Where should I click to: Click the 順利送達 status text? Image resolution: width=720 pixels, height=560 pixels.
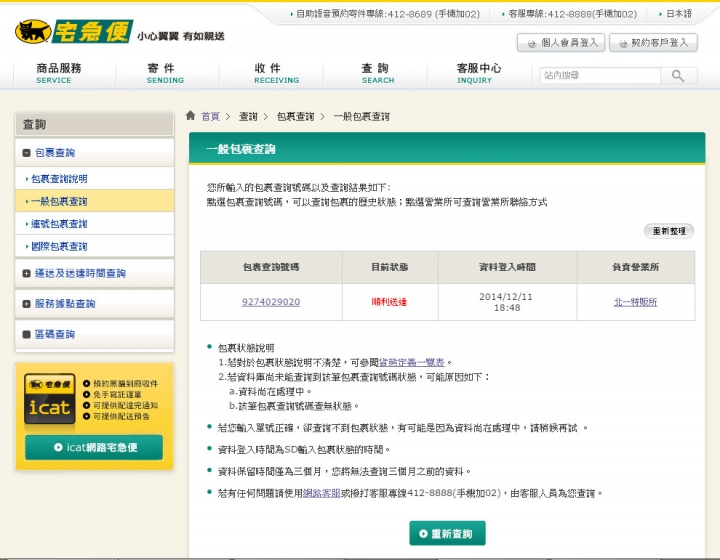click(x=389, y=302)
